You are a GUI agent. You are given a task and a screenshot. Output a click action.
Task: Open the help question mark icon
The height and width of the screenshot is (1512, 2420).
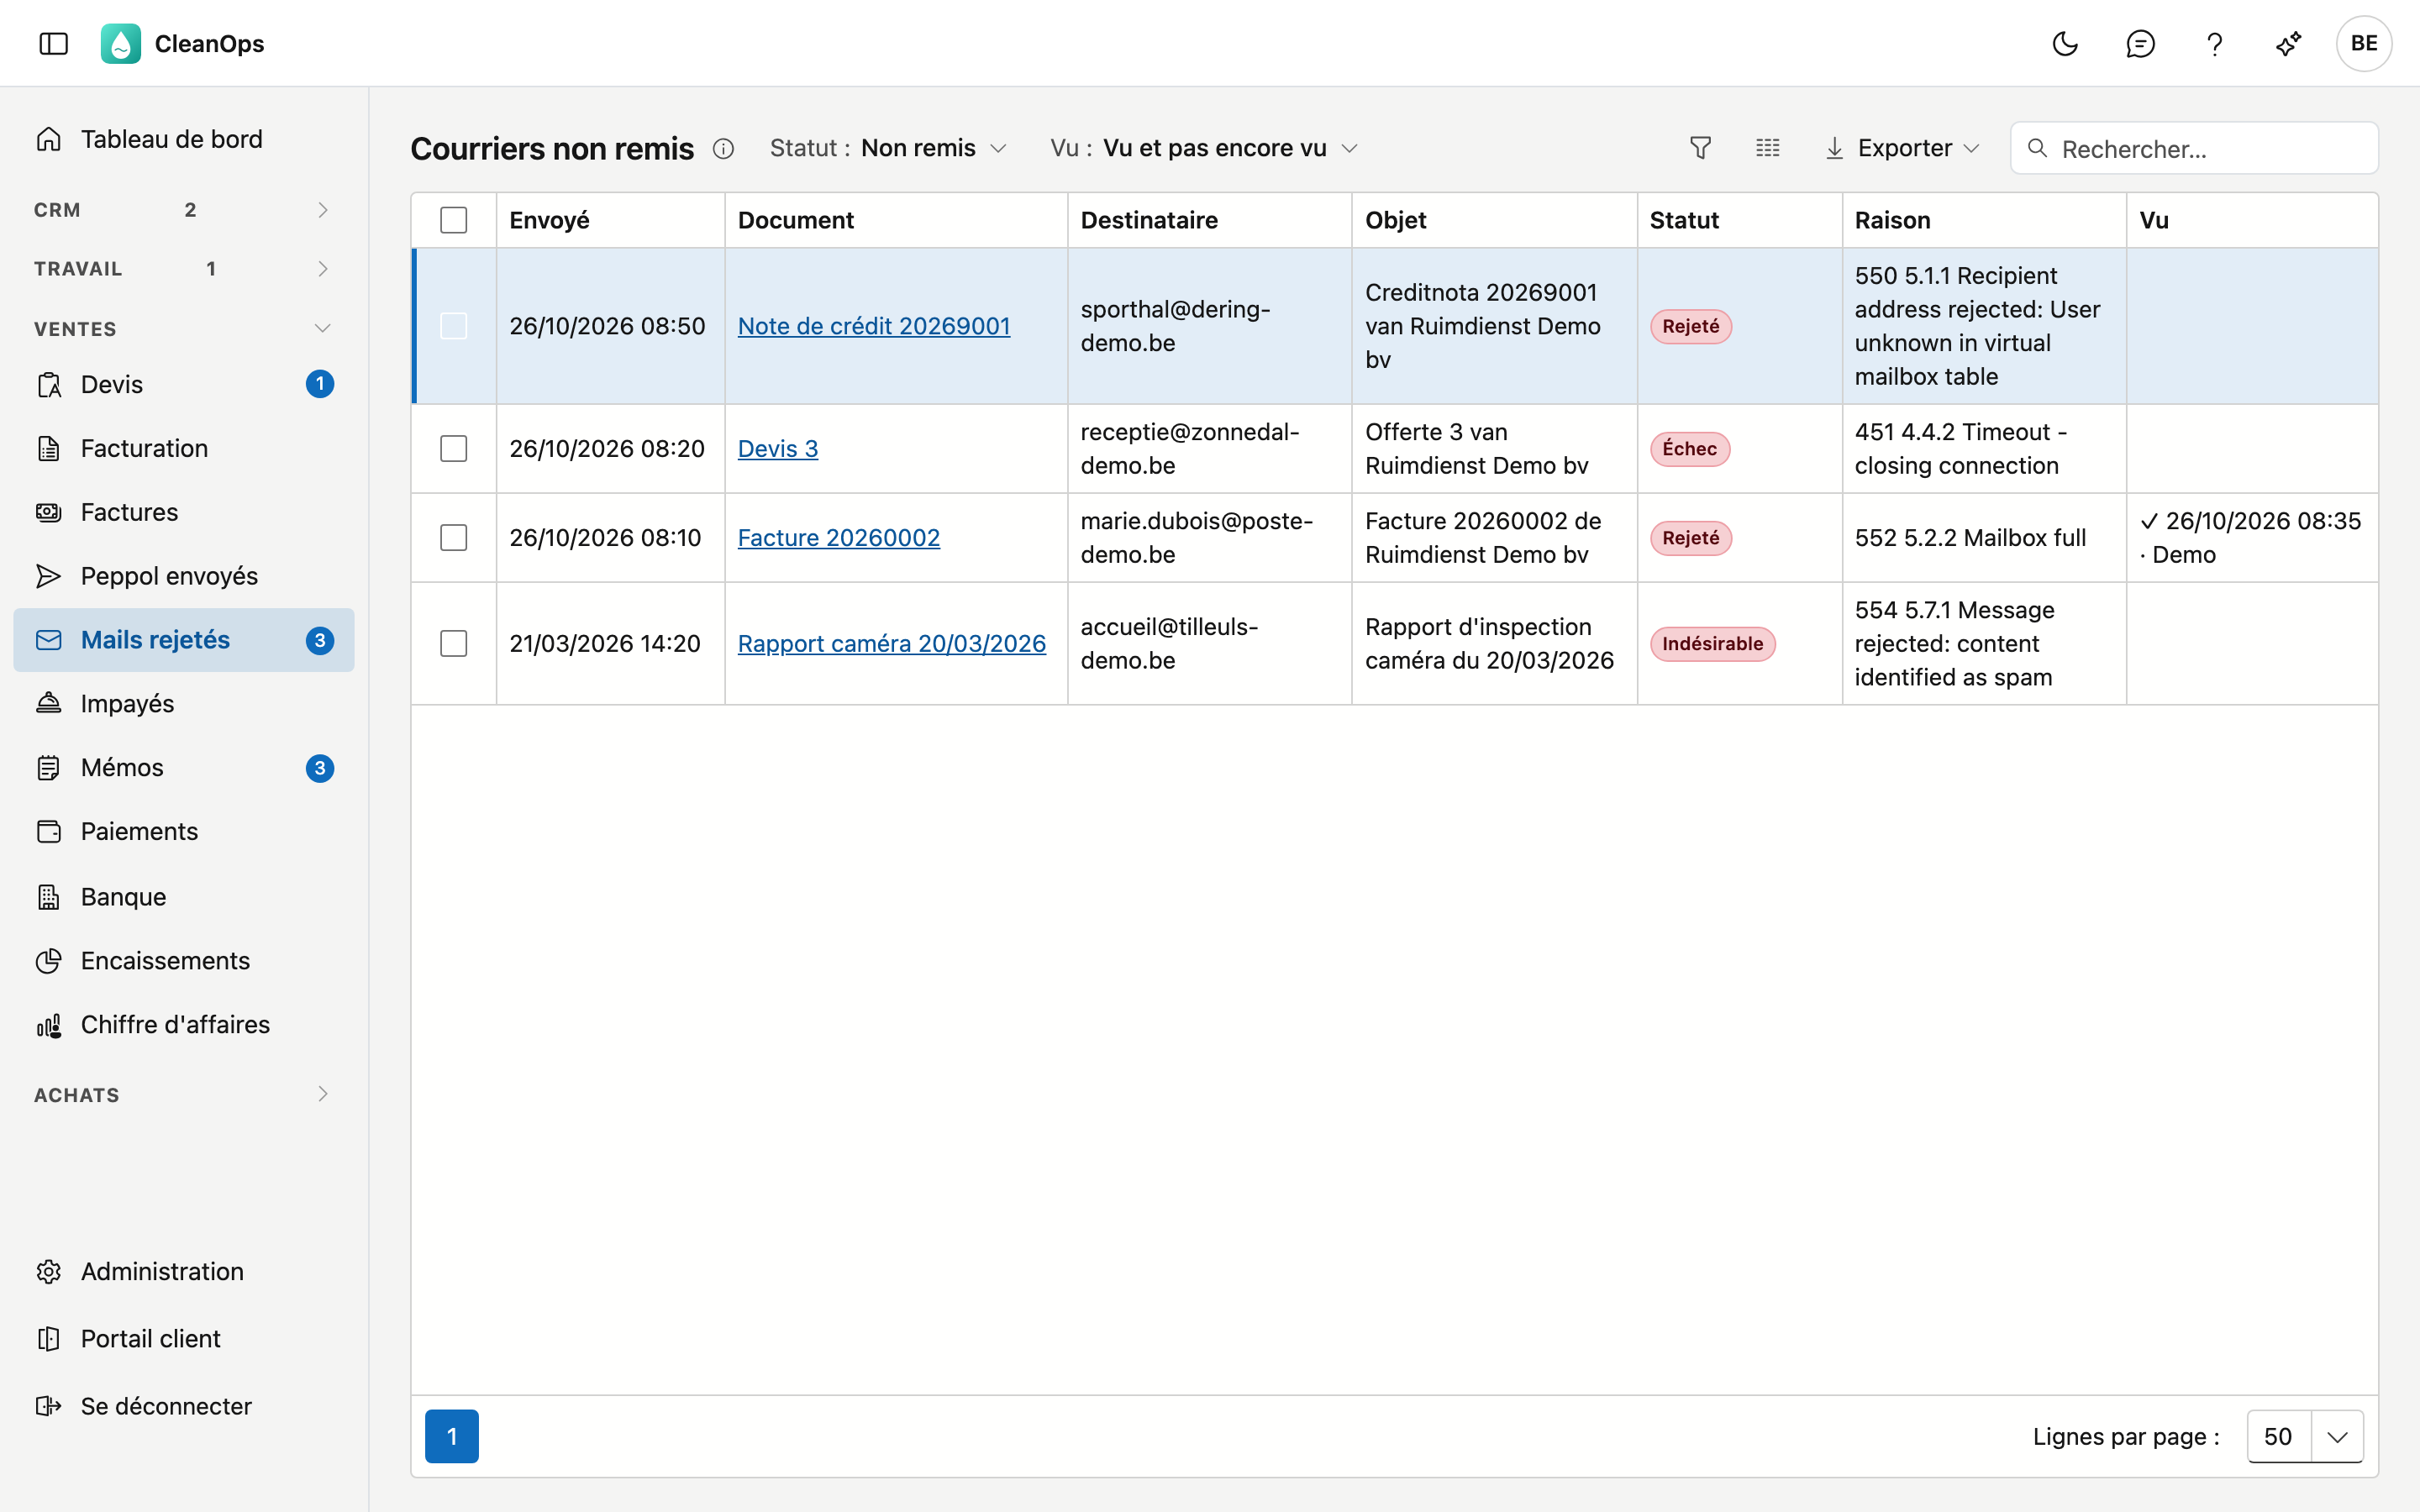[2214, 43]
